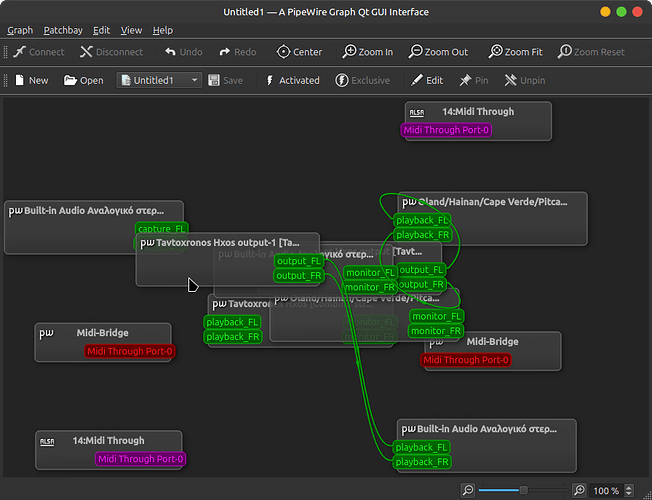Click the Unpin toolbar button
Screen dimensions: 652x500
click(x=525, y=80)
